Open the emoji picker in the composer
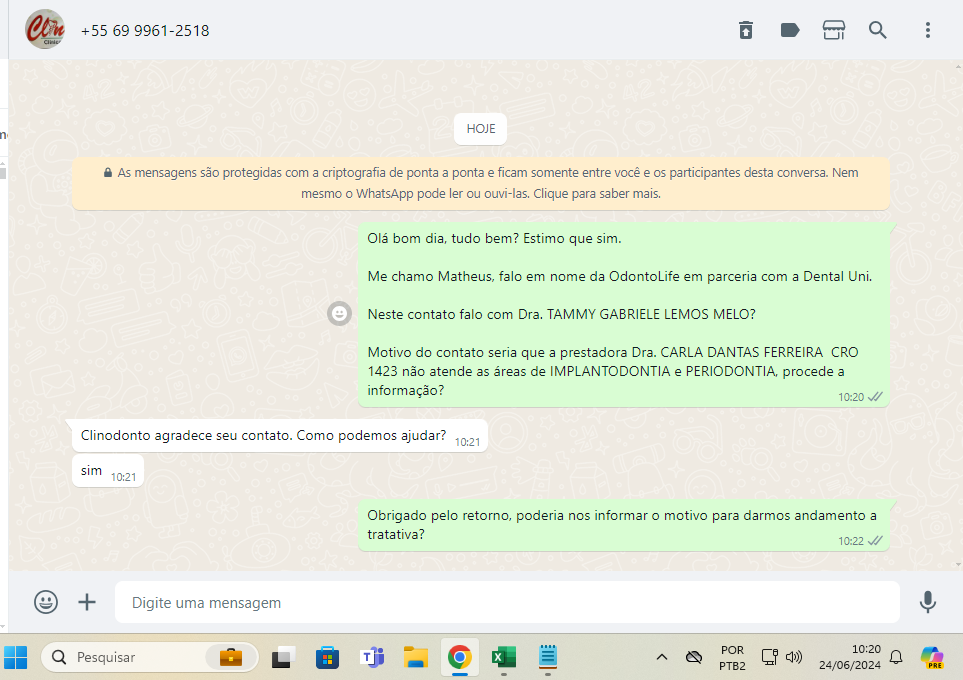Image resolution: width=963 pixels, height=680 pixels. [x=46, y=602]
